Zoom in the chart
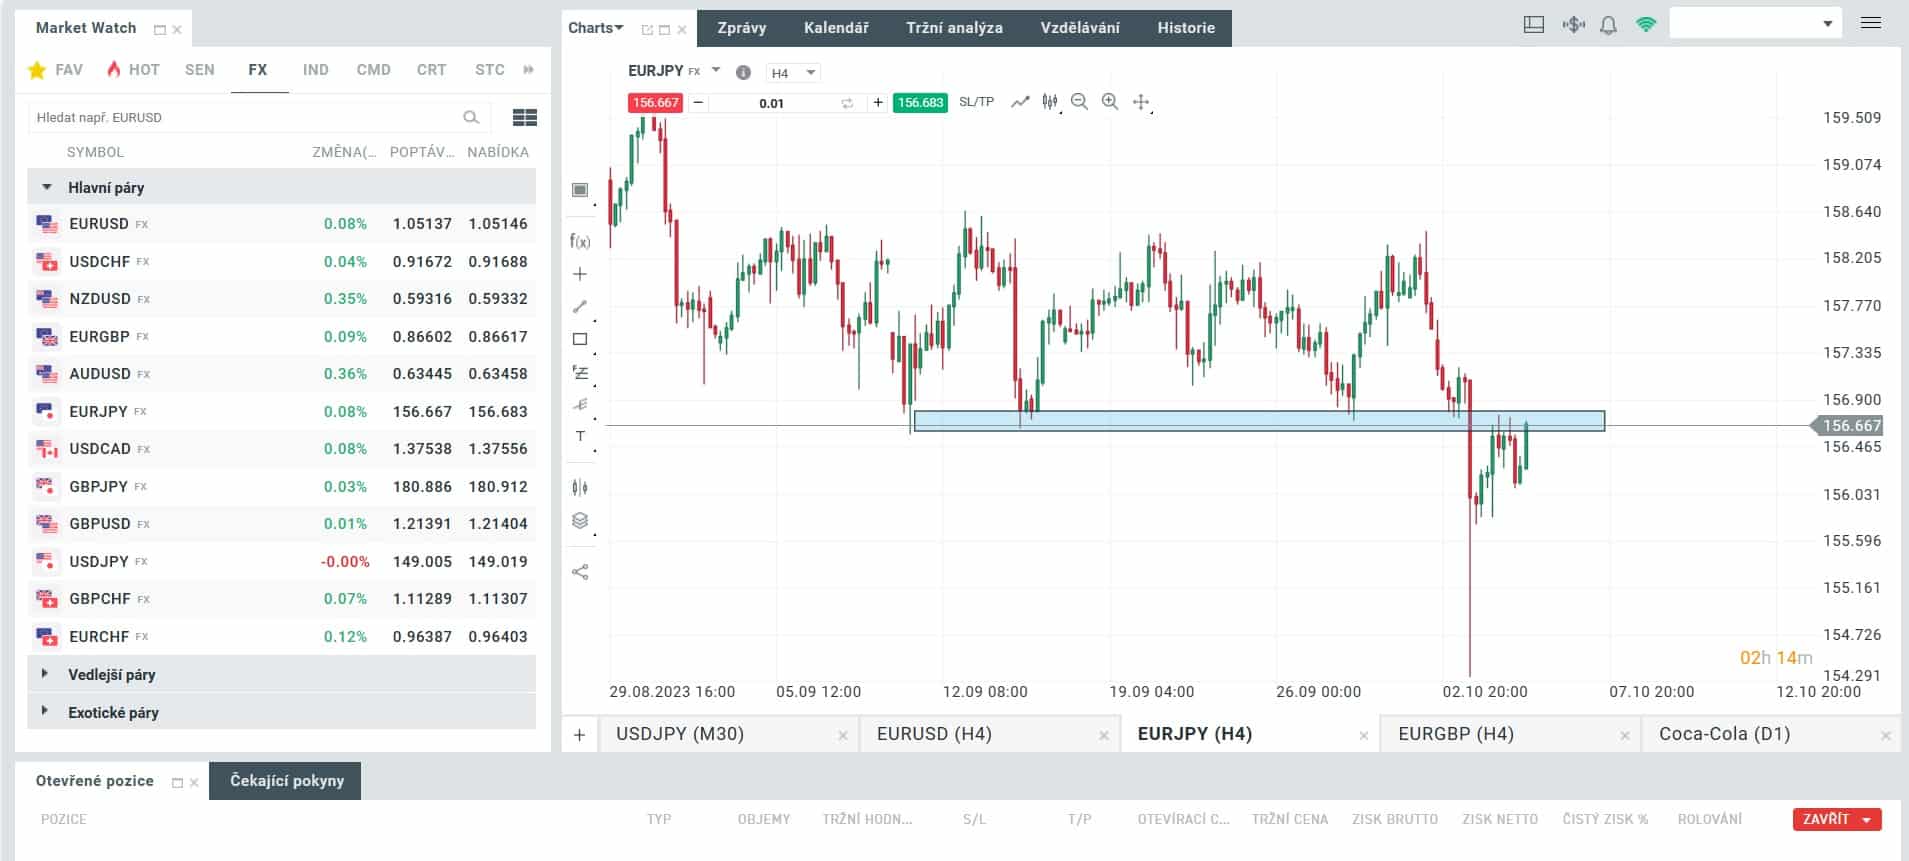 pos(1109,102)
